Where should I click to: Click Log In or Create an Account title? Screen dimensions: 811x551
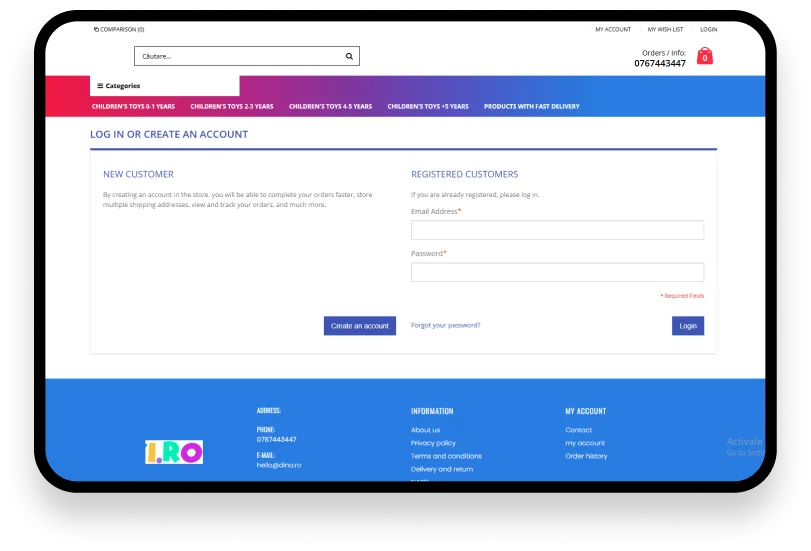point(169,135)
